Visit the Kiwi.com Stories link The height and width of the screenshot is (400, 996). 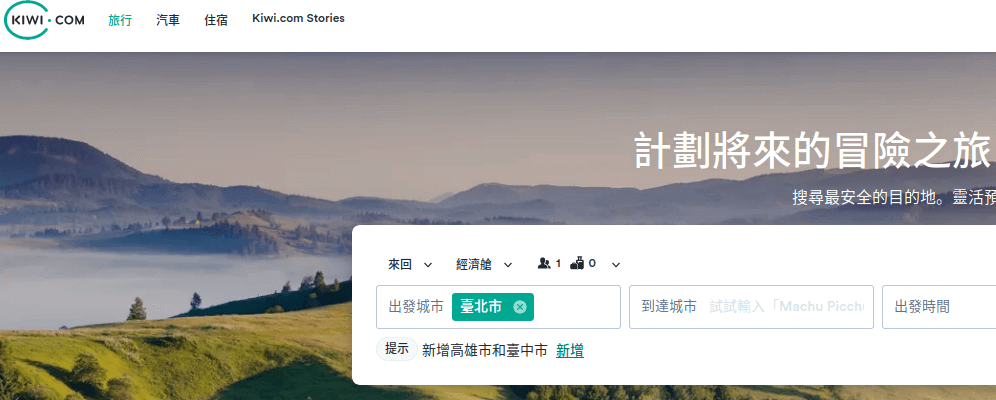click(299, 18)
